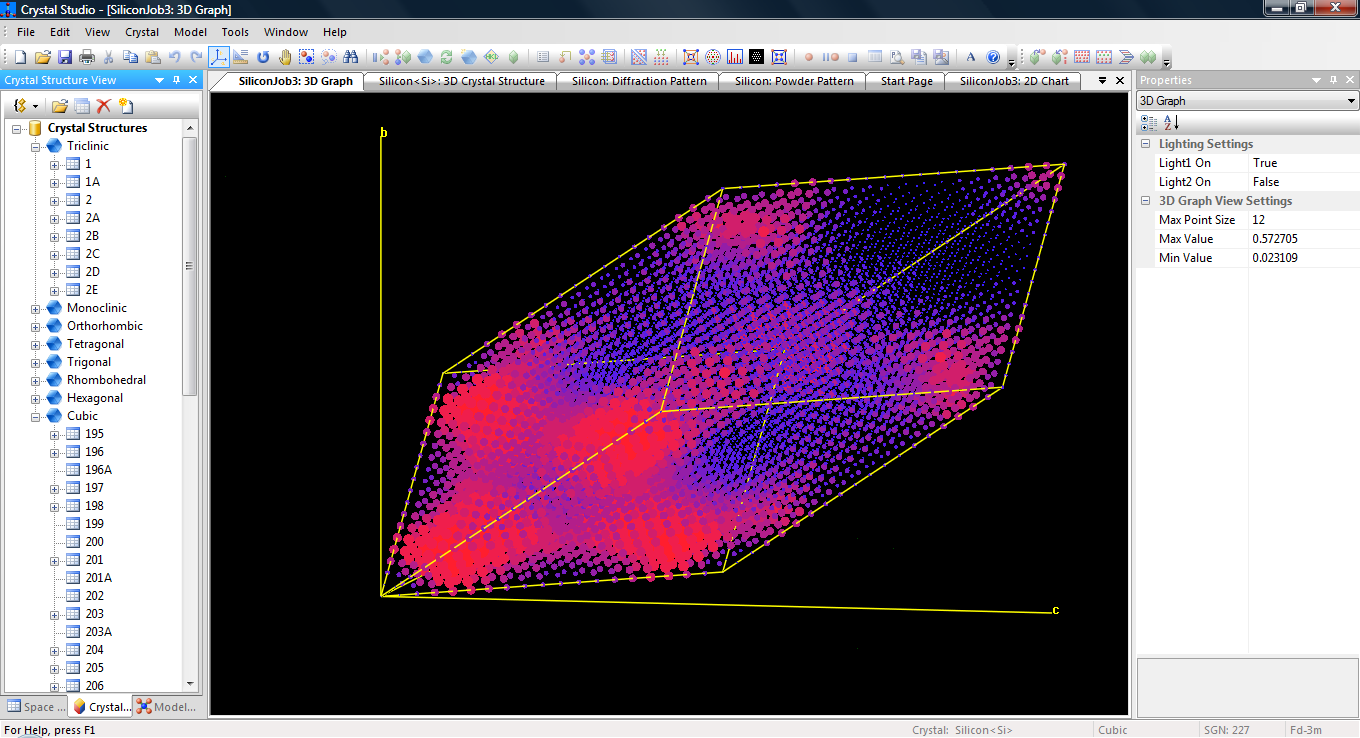Collapse the Cubic tree node
The image size is (1360, 738).
pyautogui.click(x=36, y=417)
